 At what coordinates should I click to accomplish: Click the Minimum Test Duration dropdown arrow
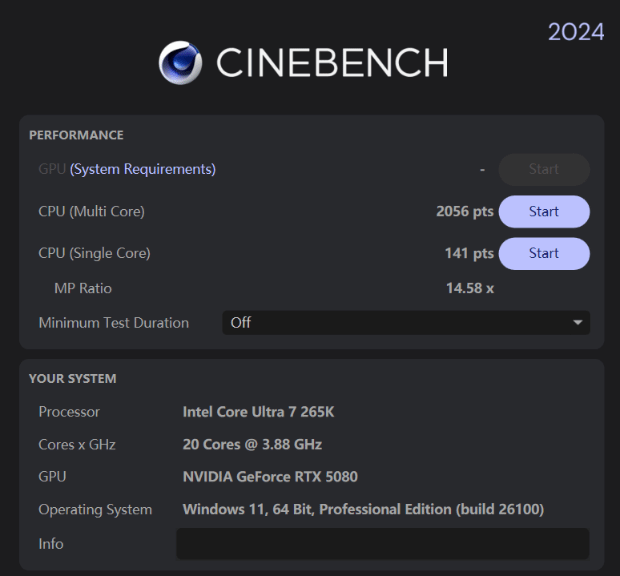(x=577, y=323)
